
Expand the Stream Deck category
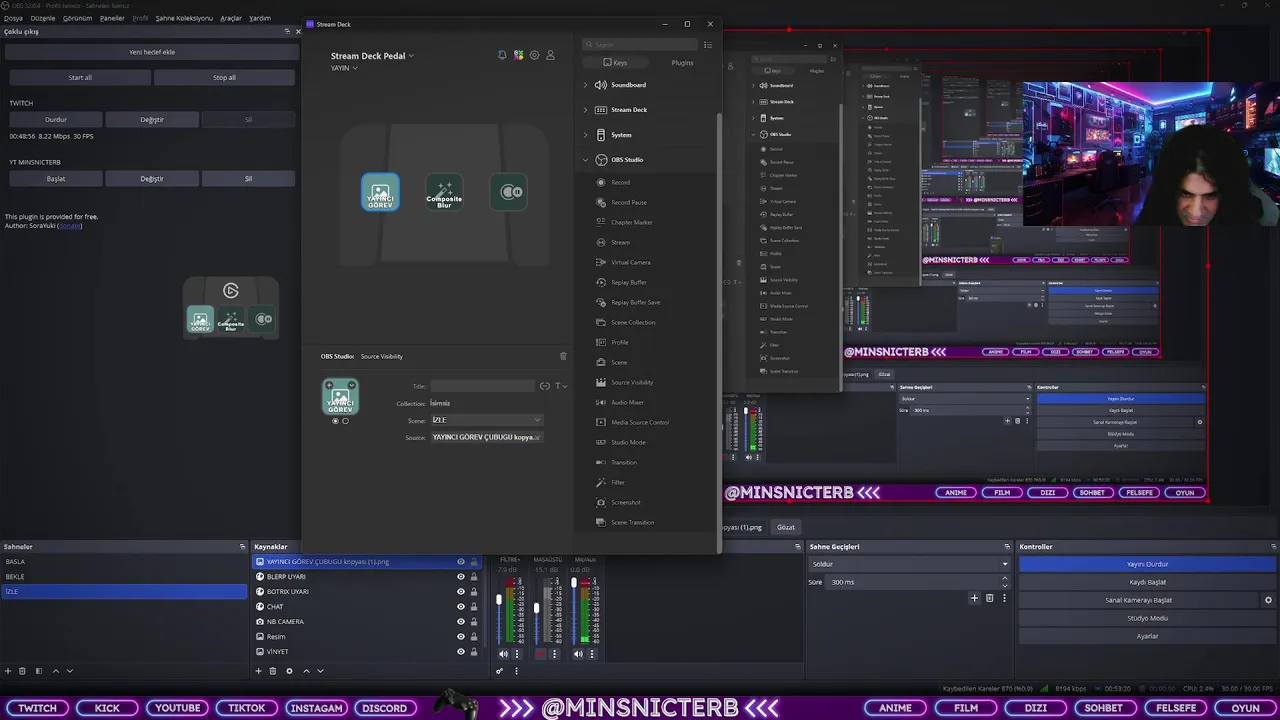coord(586,110)
